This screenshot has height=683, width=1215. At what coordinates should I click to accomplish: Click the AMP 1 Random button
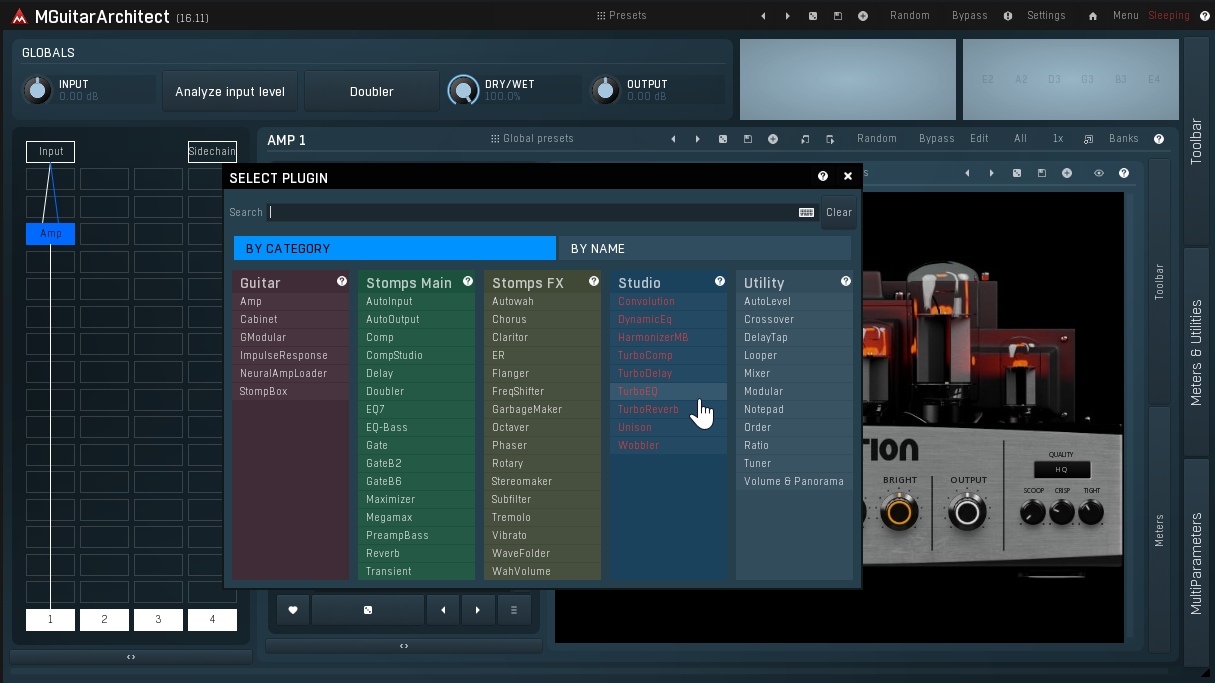tap(877, 139)
